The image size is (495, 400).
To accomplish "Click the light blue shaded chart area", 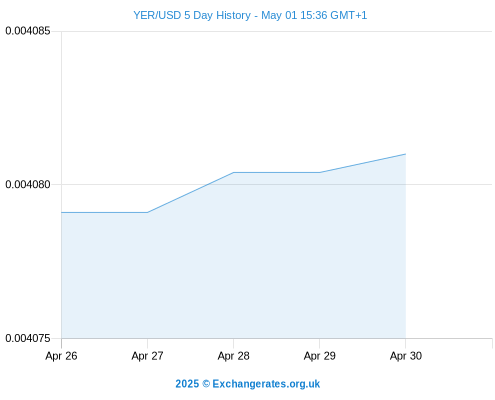I will (233, 267).
